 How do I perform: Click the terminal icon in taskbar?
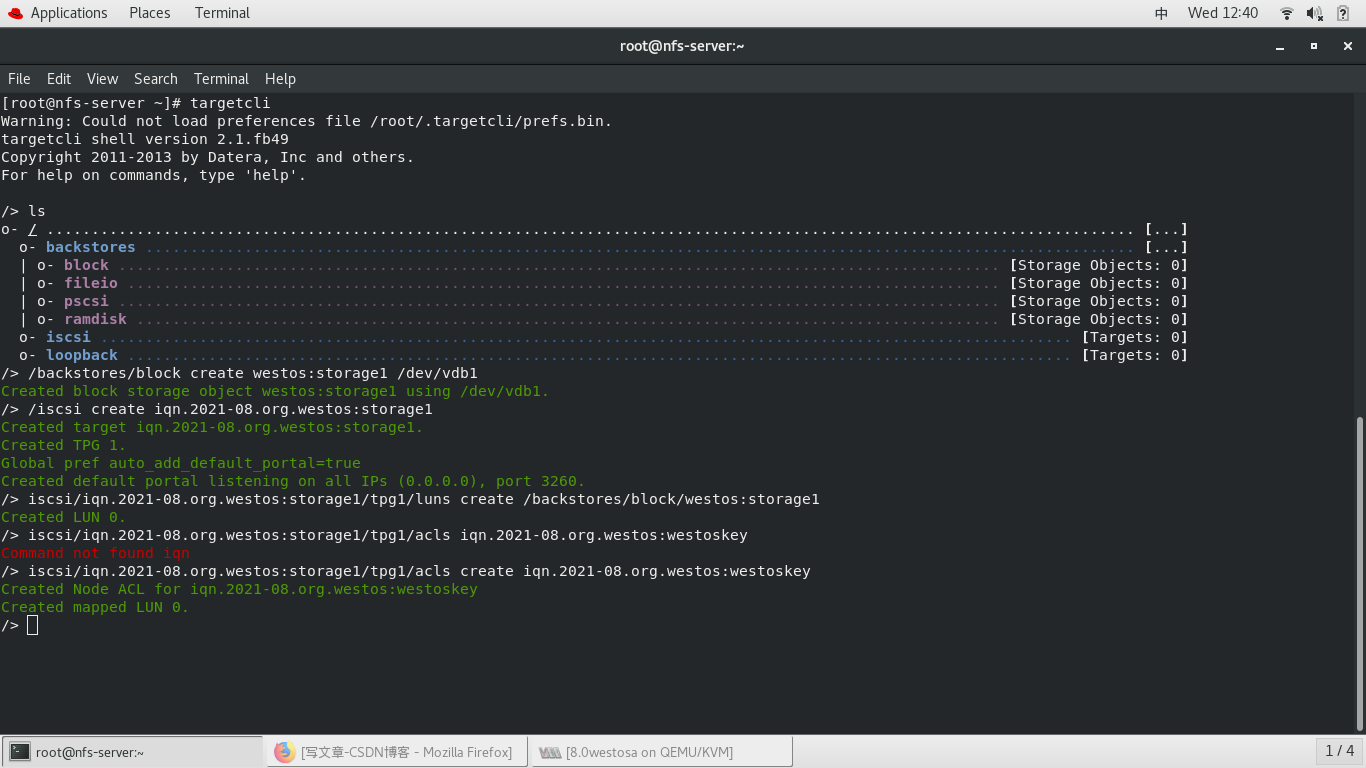click(20, 752)
